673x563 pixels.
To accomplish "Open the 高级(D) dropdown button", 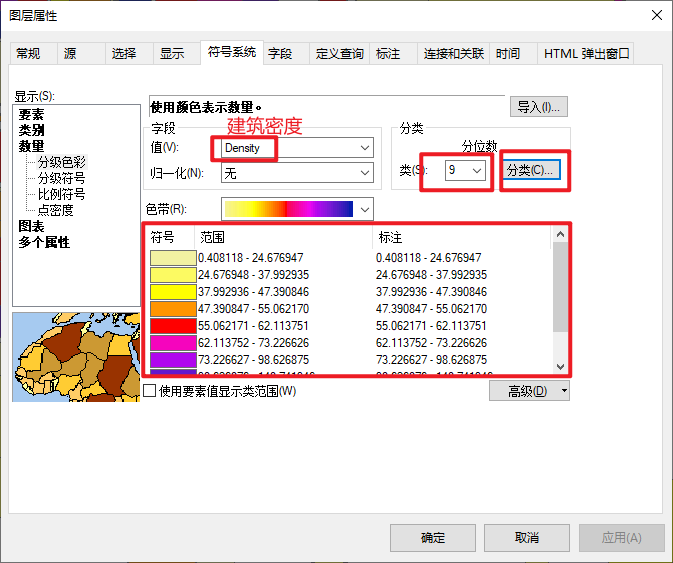I will click(529, 391).
